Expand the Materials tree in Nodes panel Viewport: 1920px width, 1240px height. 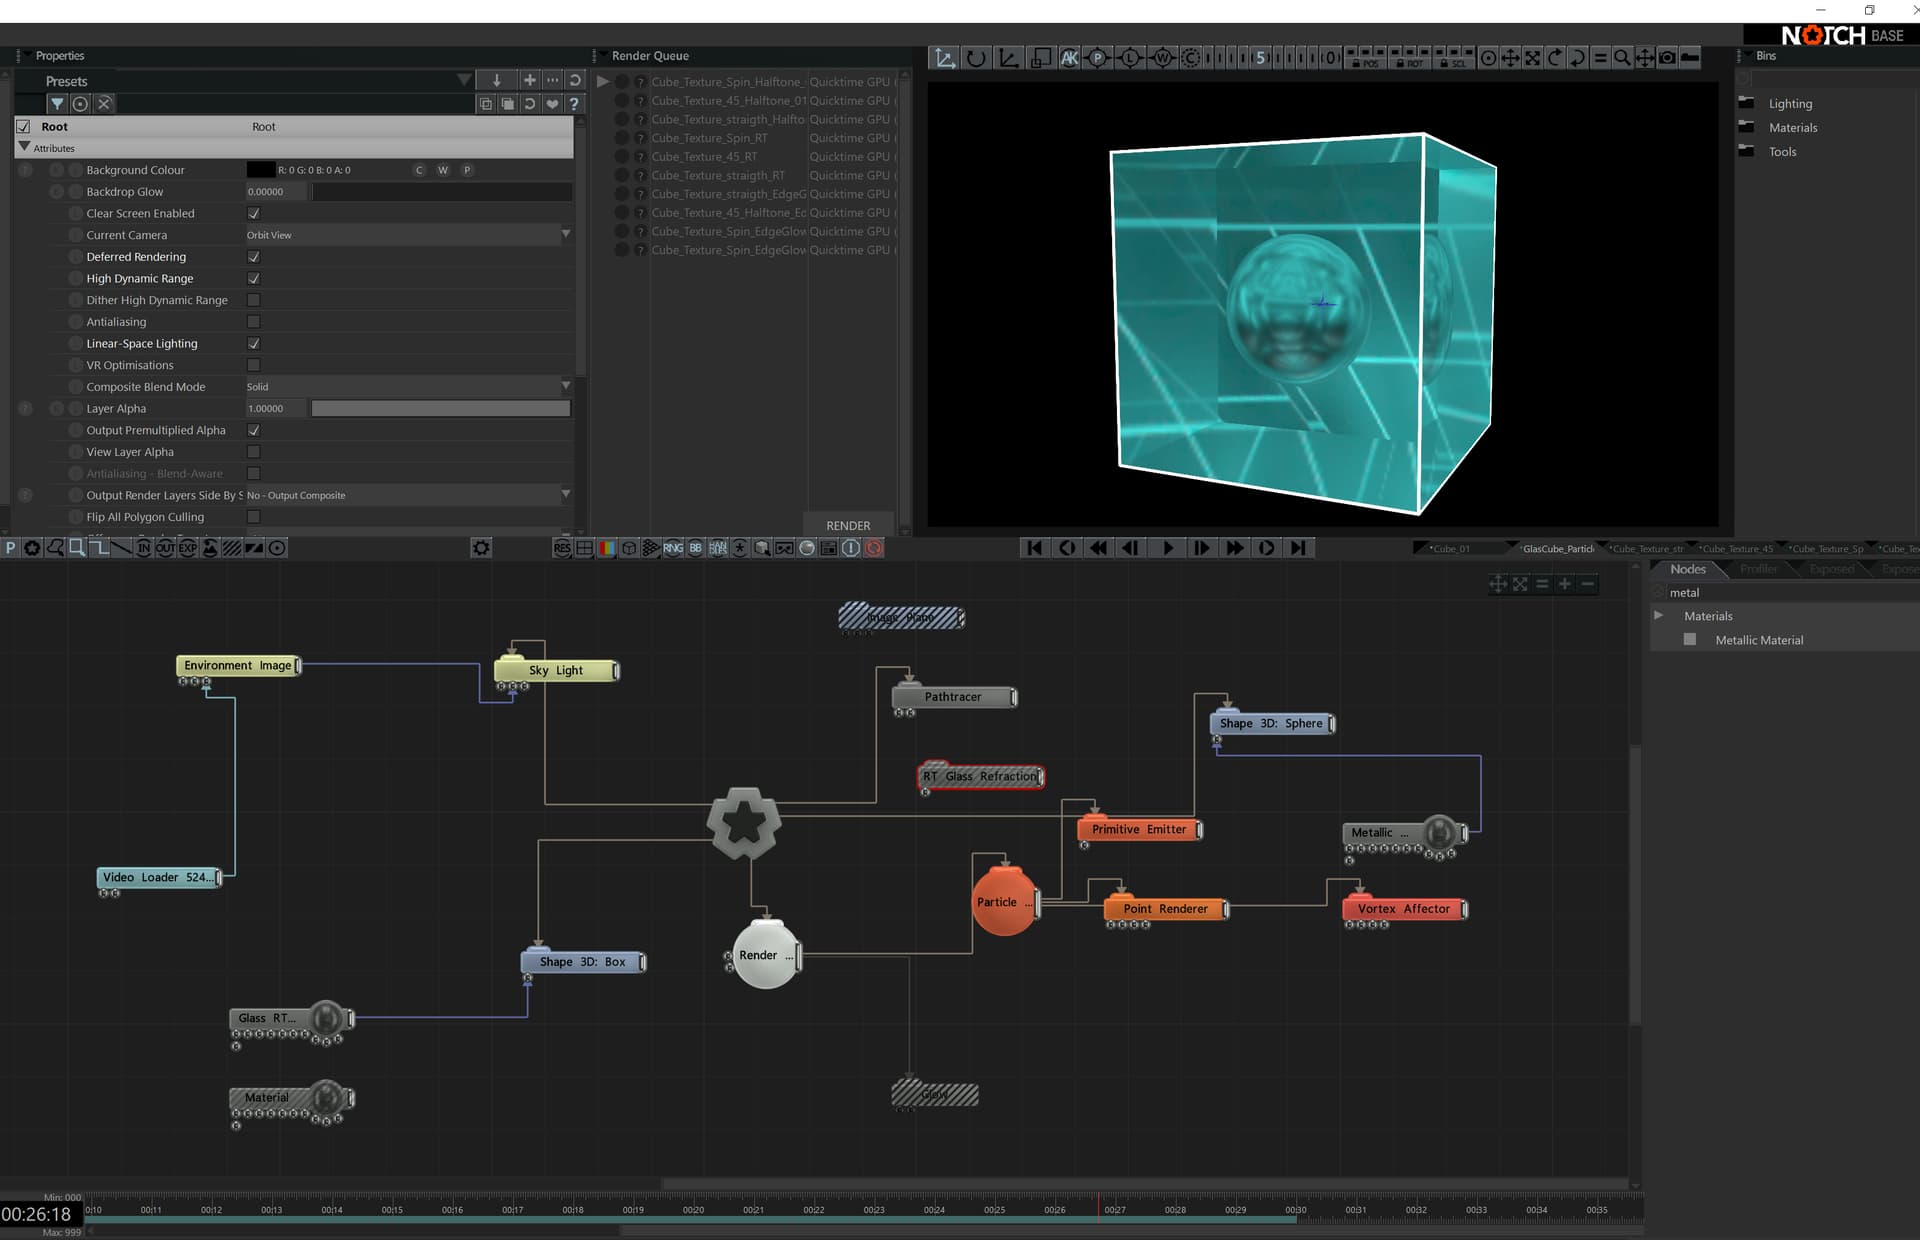click(x=1658, y=615)
